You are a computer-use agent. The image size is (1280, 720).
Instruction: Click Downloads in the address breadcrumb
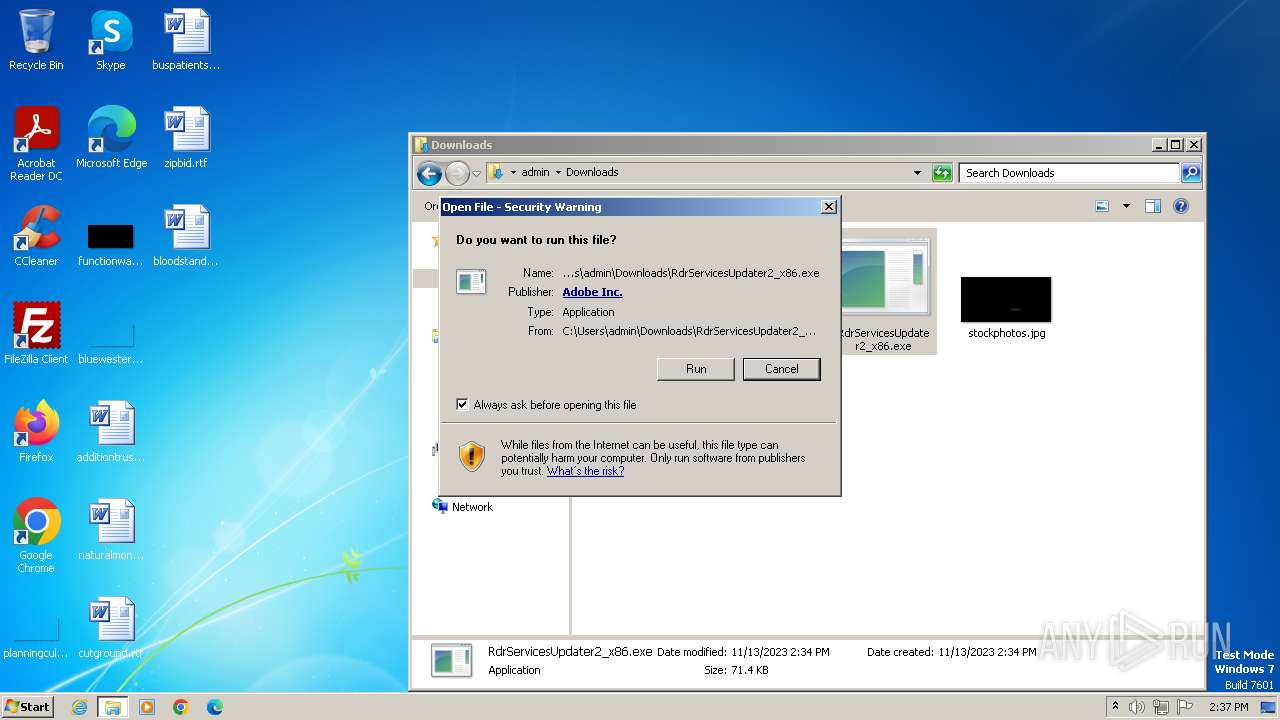click(592, 172)
